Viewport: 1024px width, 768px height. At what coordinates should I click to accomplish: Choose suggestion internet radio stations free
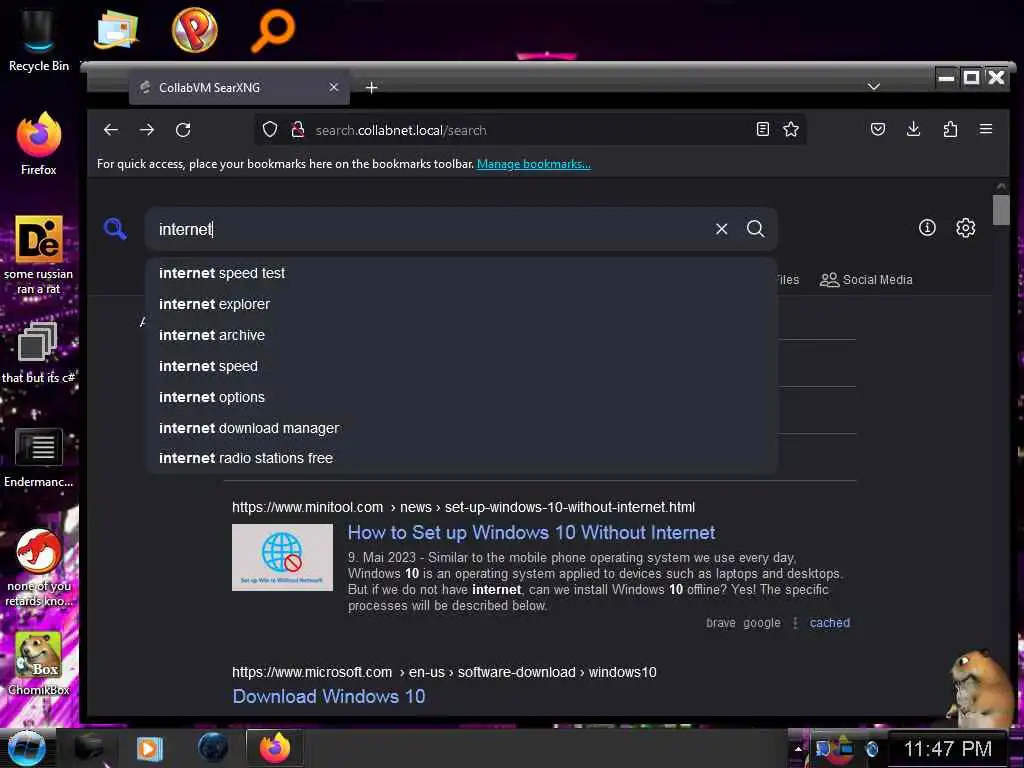(461, 458)
